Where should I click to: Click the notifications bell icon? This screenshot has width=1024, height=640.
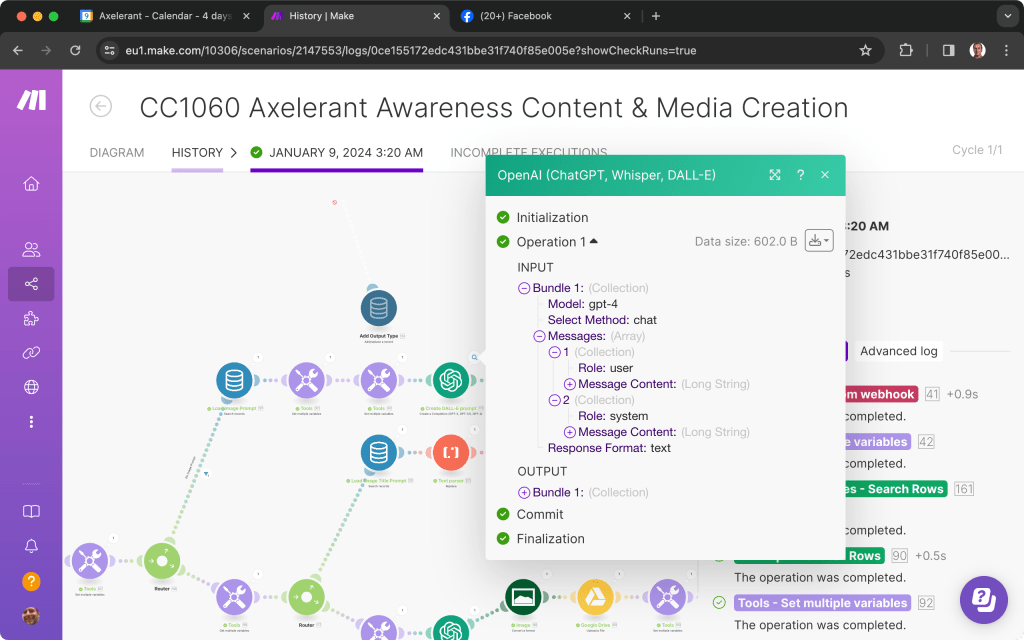pyautogui.click(x=31, y=545)
